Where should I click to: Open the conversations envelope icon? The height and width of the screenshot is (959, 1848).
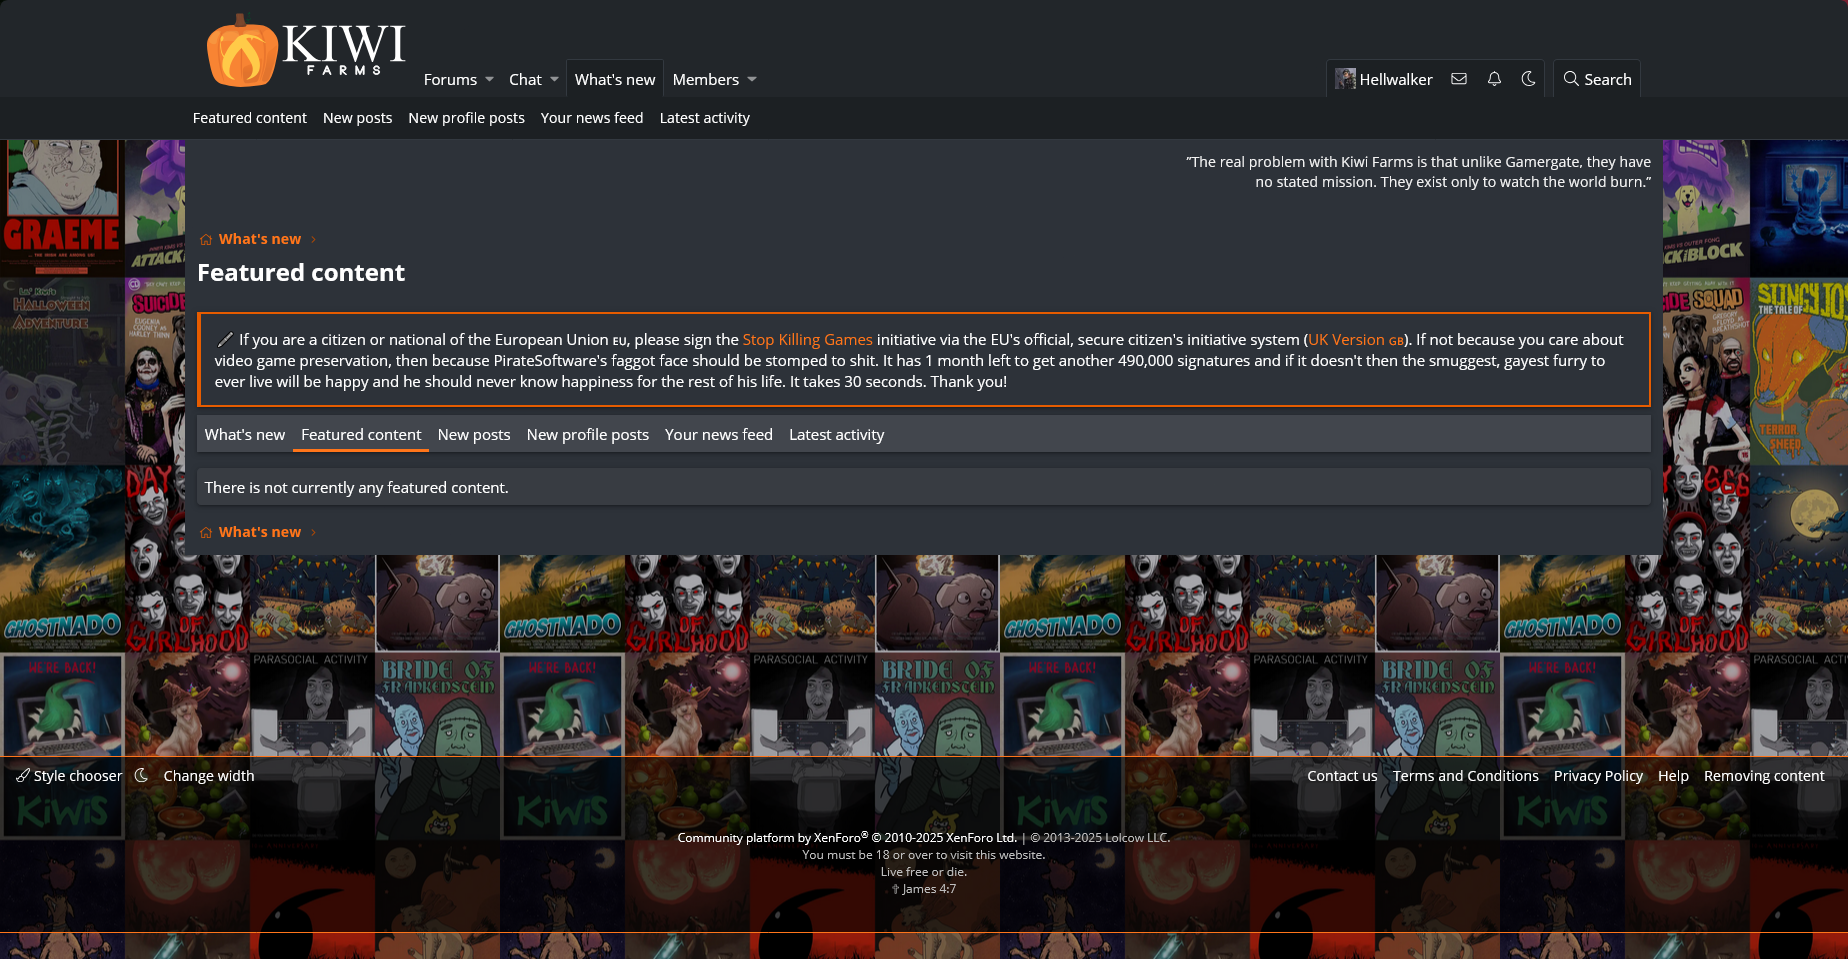coord(1459,79)
